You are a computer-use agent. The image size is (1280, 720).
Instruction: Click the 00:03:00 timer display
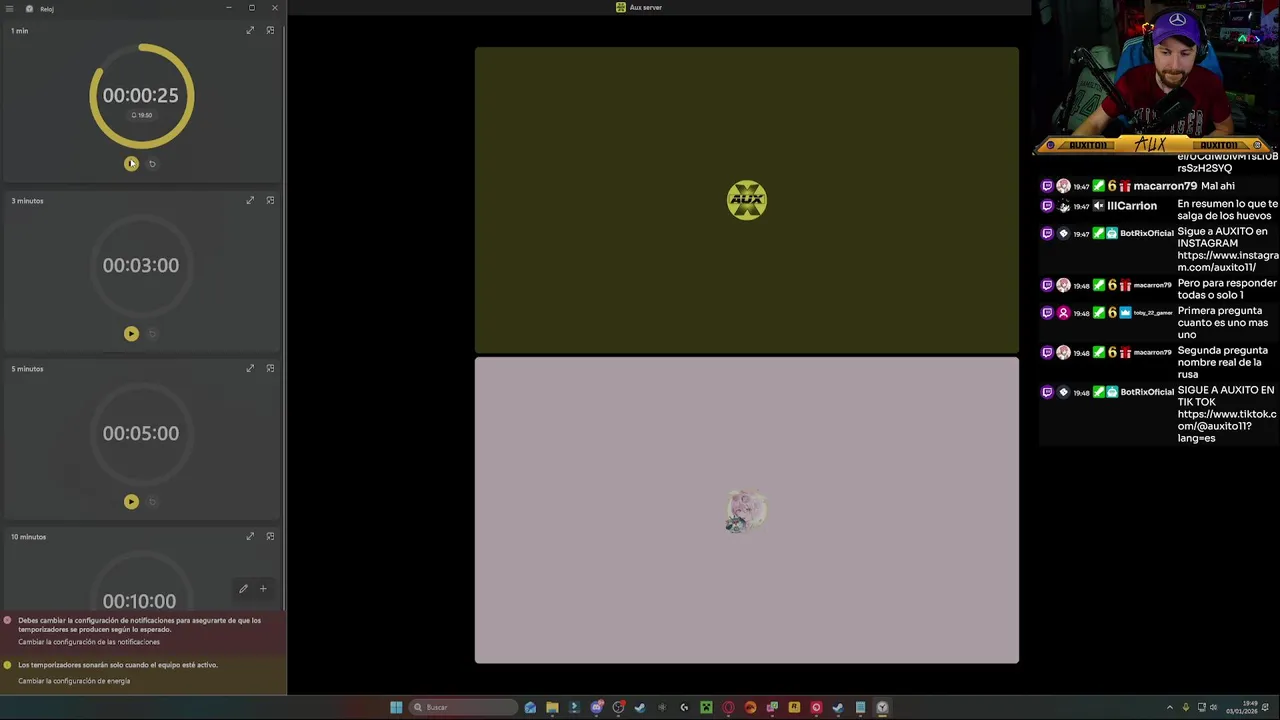click(x=140, y=265)
